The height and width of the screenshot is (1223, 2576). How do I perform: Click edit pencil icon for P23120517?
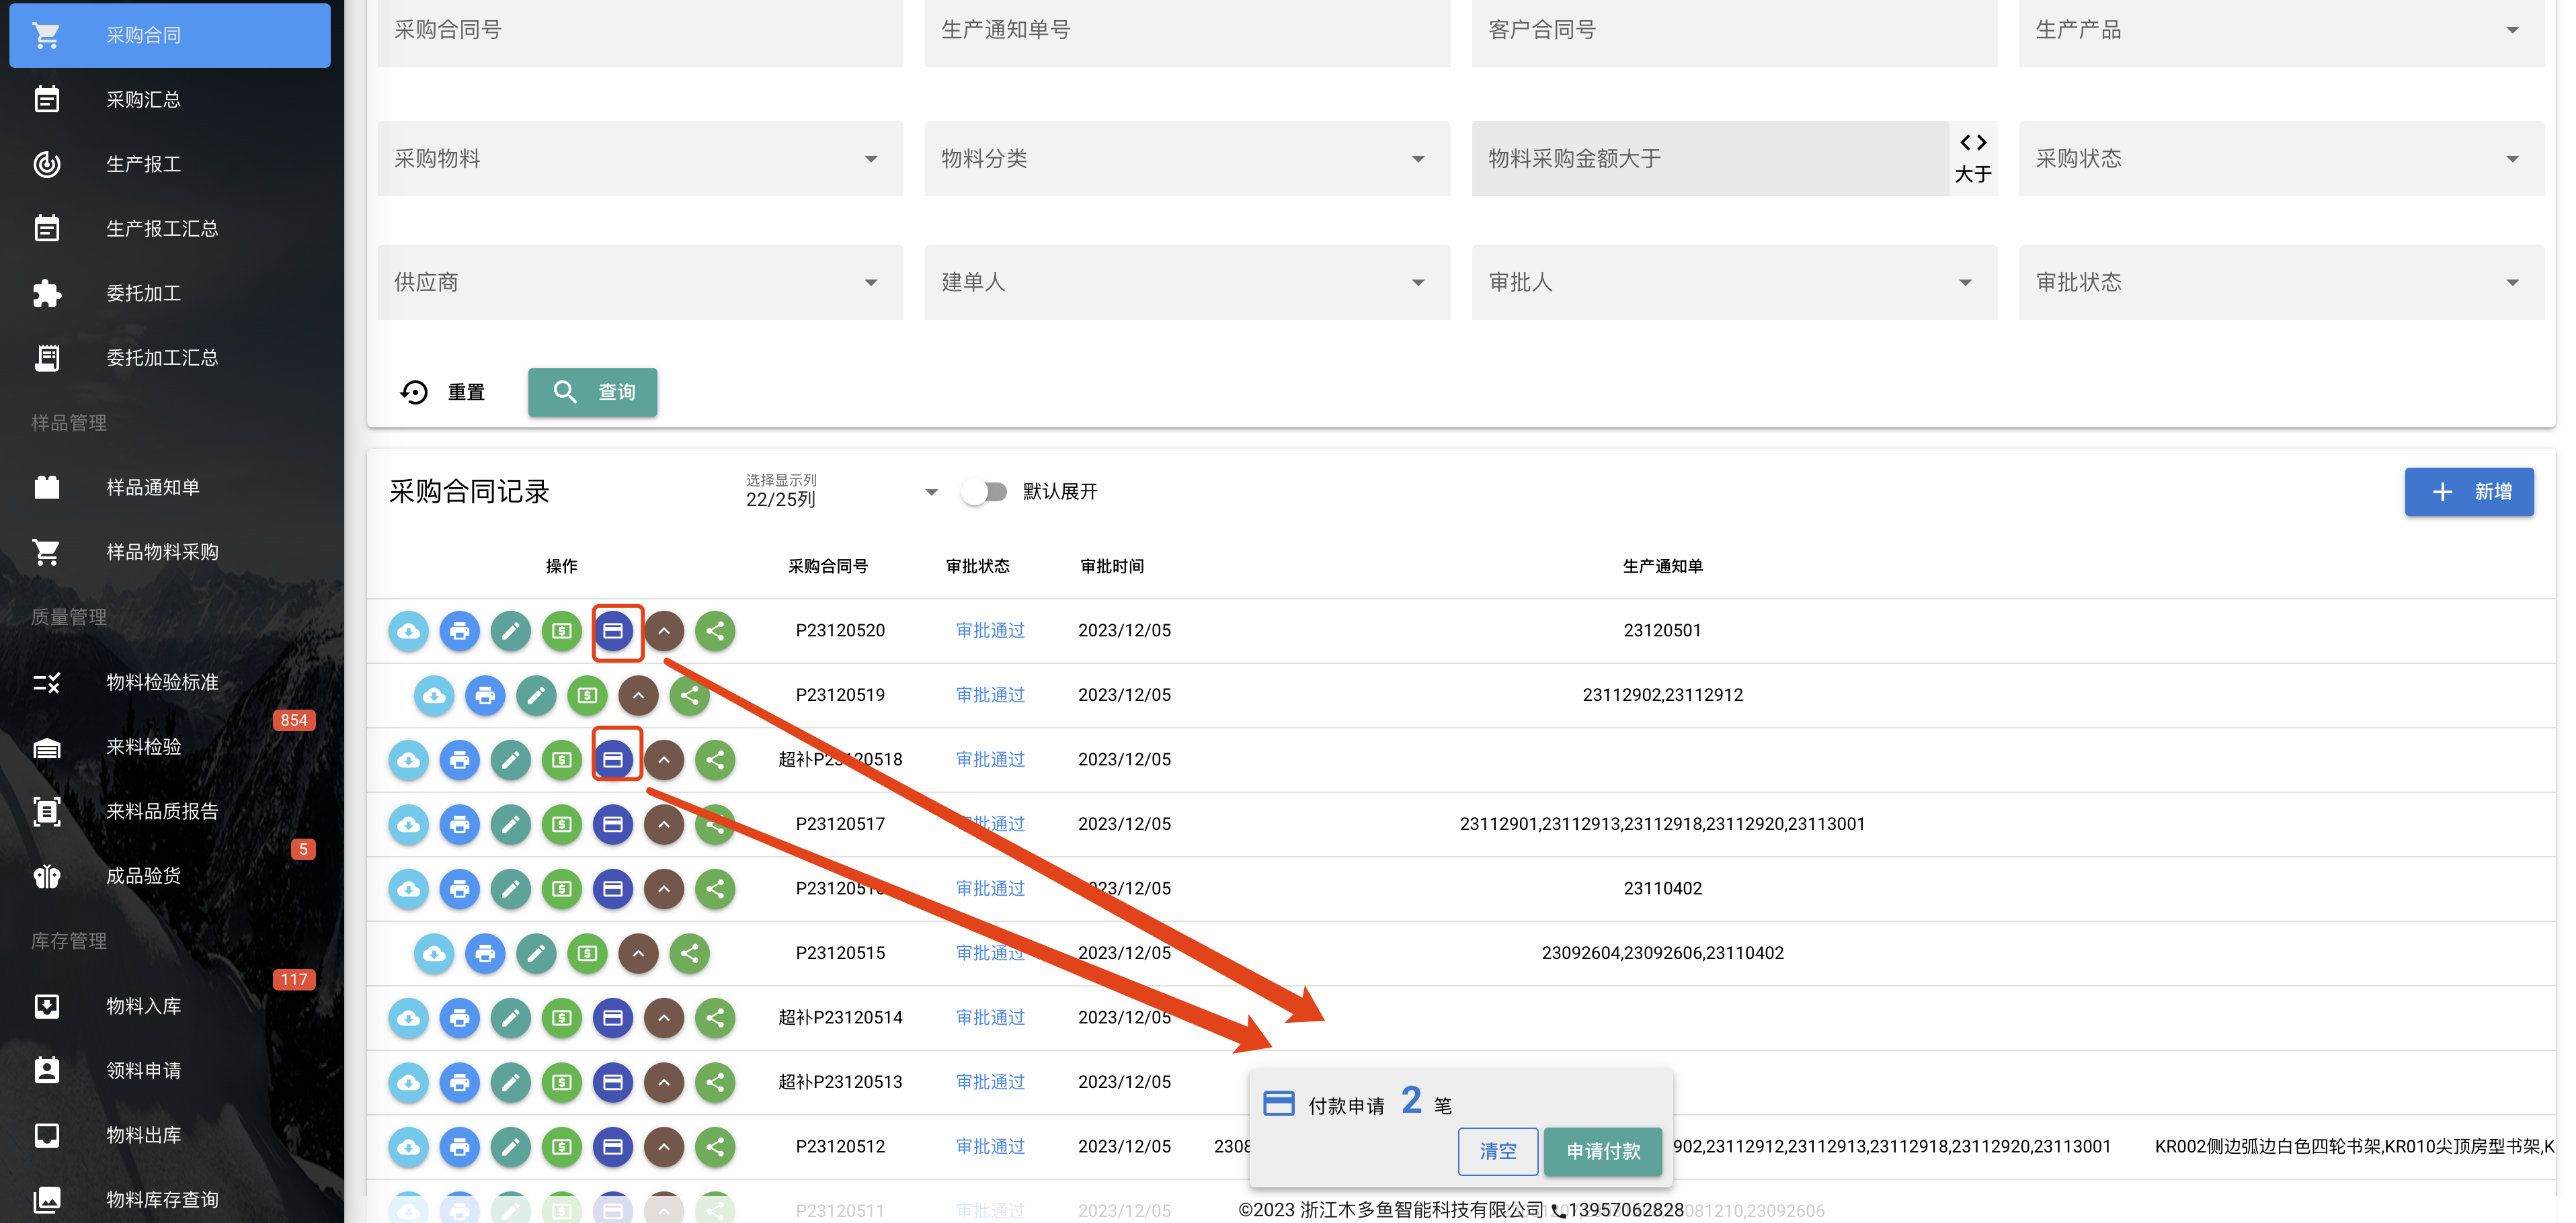tap(511, 824)
